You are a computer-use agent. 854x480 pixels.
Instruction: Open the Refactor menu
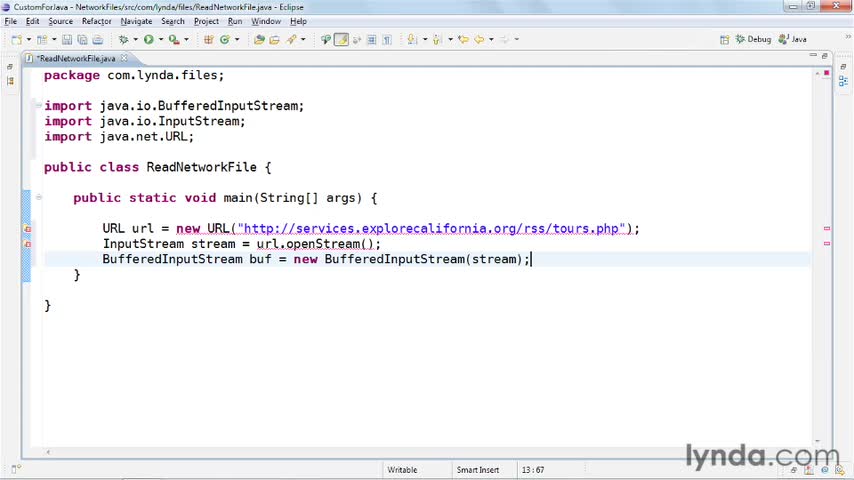pos(96,21)
